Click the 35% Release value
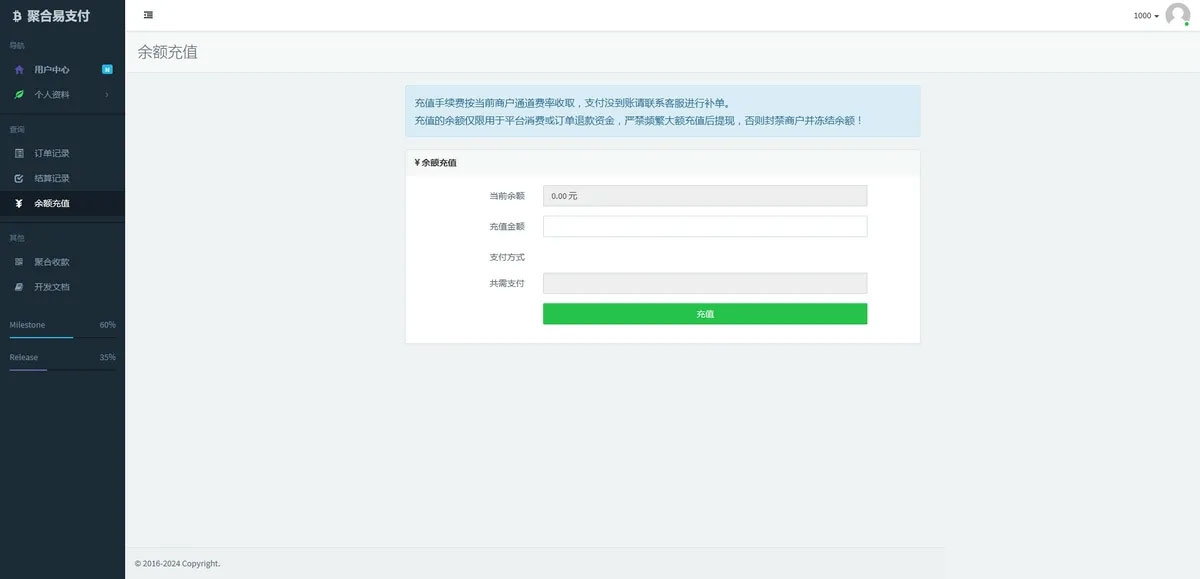This screenshot has width=1200, height=579. point(107,357)
